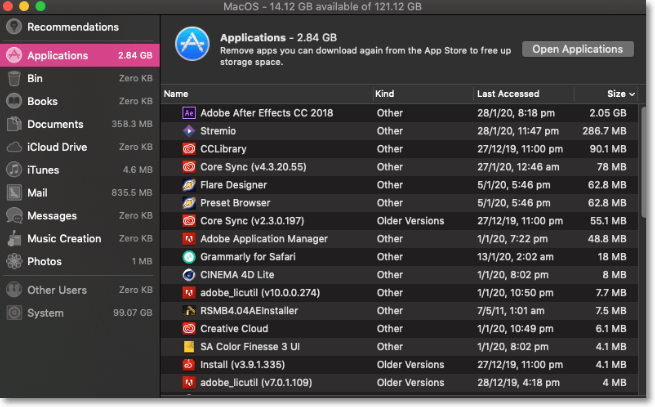Image resolution: width=655 pixels, height=407 pixels.
Task: Click the Recommendations lightbulb icon
Action: (x=14, y=27)
